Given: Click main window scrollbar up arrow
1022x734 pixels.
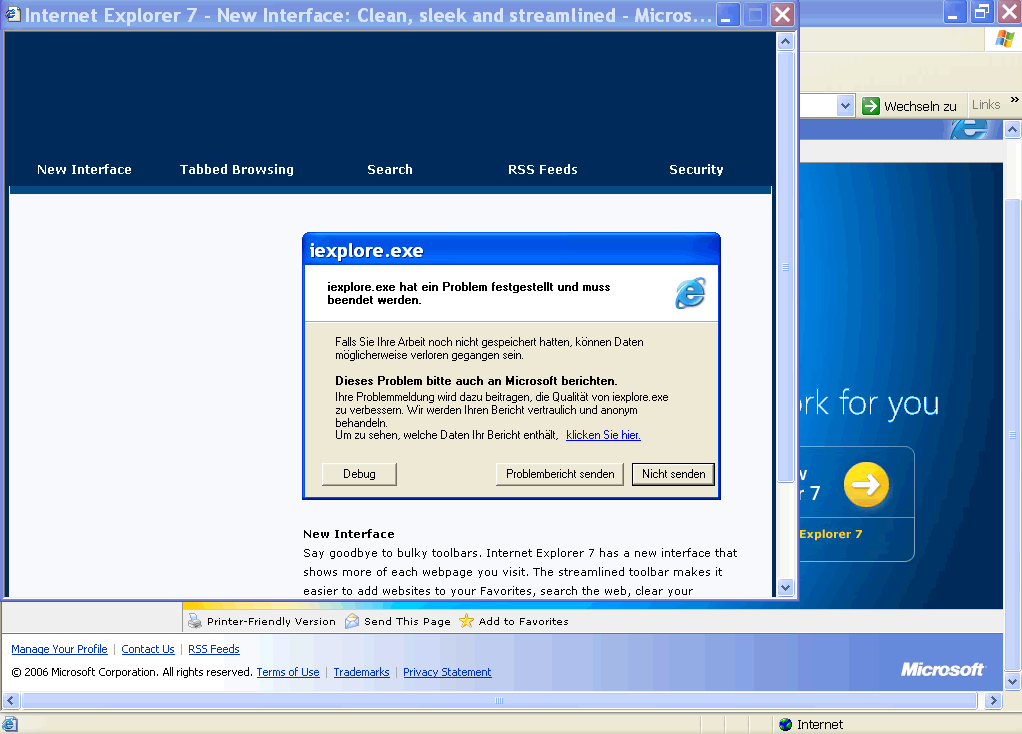Looking at the screenshot, I should [x=1012, y=129].
